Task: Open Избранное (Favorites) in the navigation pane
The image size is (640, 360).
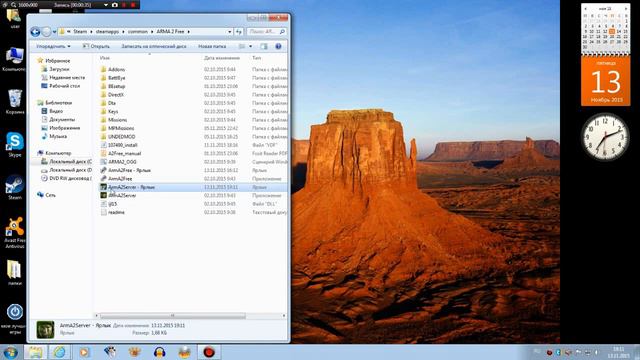Action: [x=58, y=60]
